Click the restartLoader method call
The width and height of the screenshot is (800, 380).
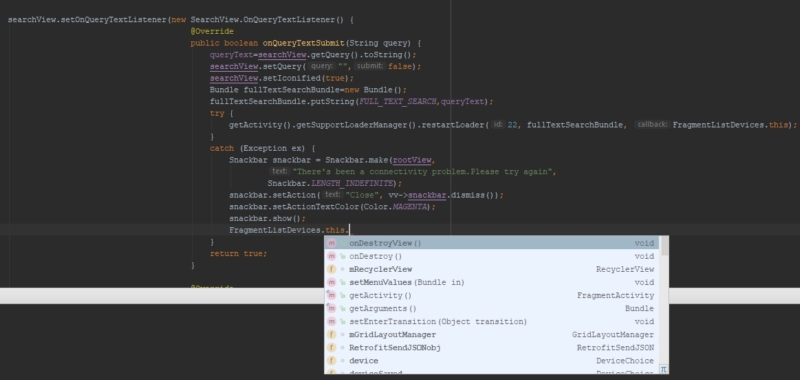coord(453,125)
